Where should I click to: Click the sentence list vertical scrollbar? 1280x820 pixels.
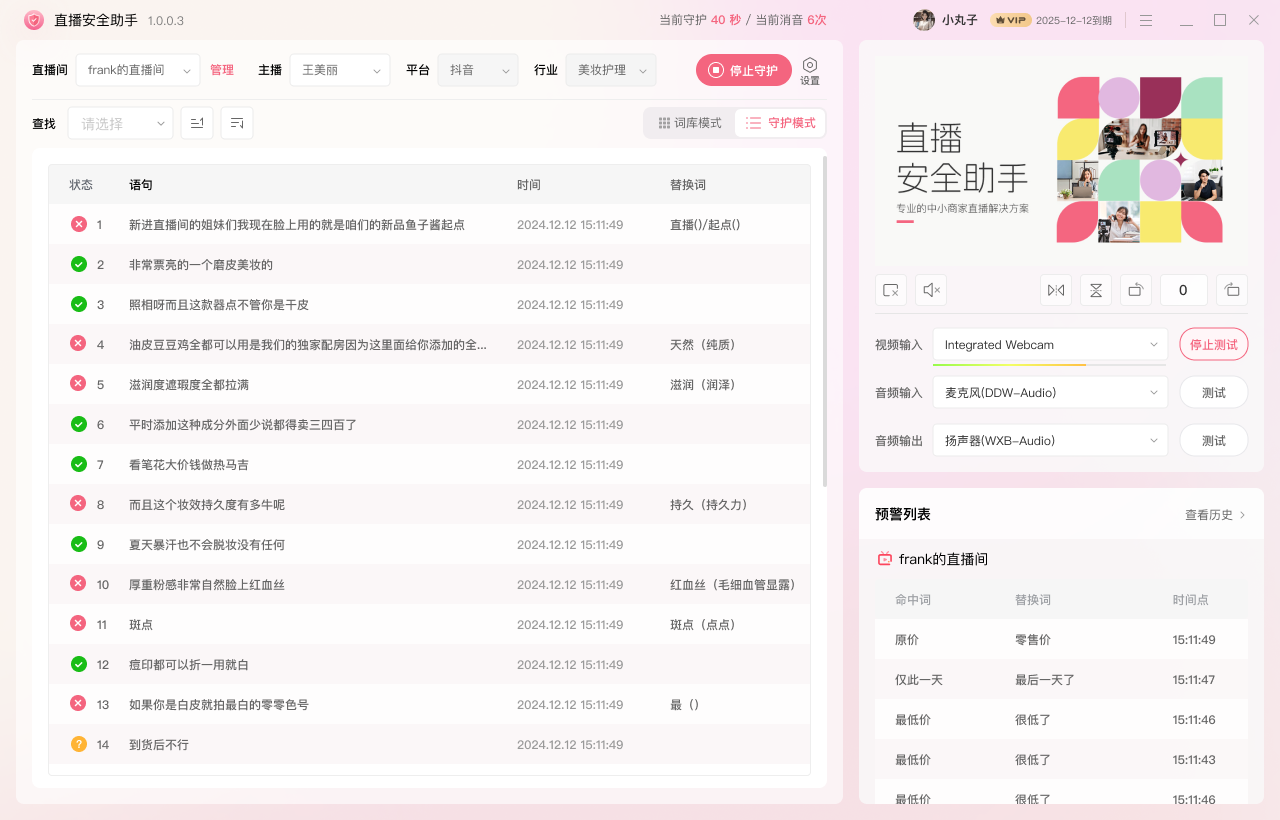(825, 322)
